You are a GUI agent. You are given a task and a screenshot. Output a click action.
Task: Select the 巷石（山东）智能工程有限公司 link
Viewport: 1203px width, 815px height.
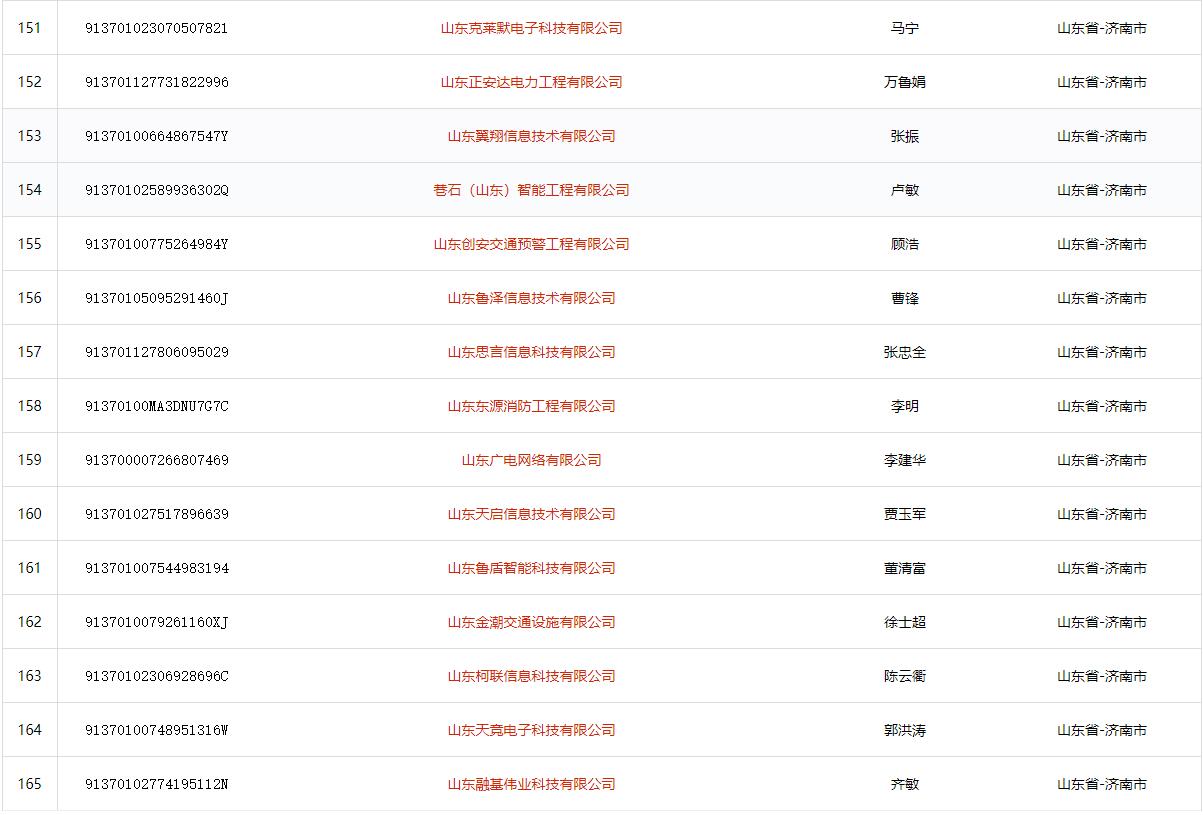pos(531,190)
